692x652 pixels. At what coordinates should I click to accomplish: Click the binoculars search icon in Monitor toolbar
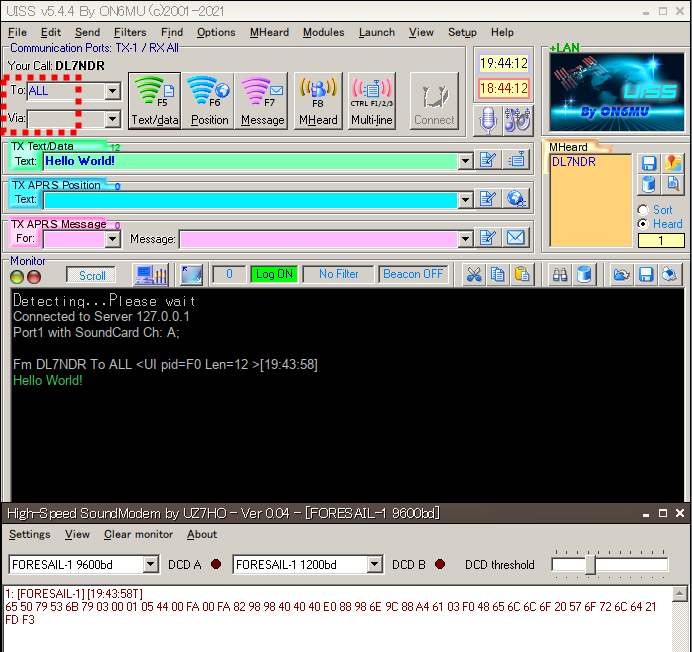pos(561,274)
